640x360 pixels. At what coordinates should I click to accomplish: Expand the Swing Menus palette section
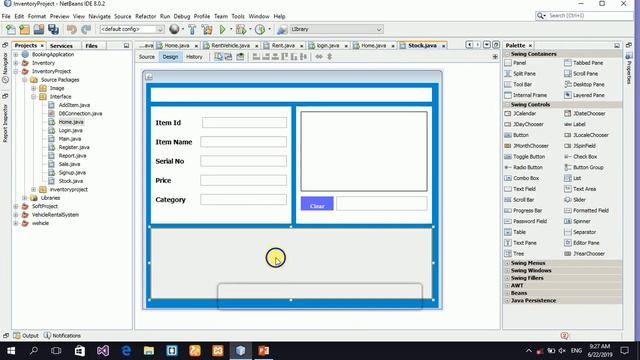507,263
